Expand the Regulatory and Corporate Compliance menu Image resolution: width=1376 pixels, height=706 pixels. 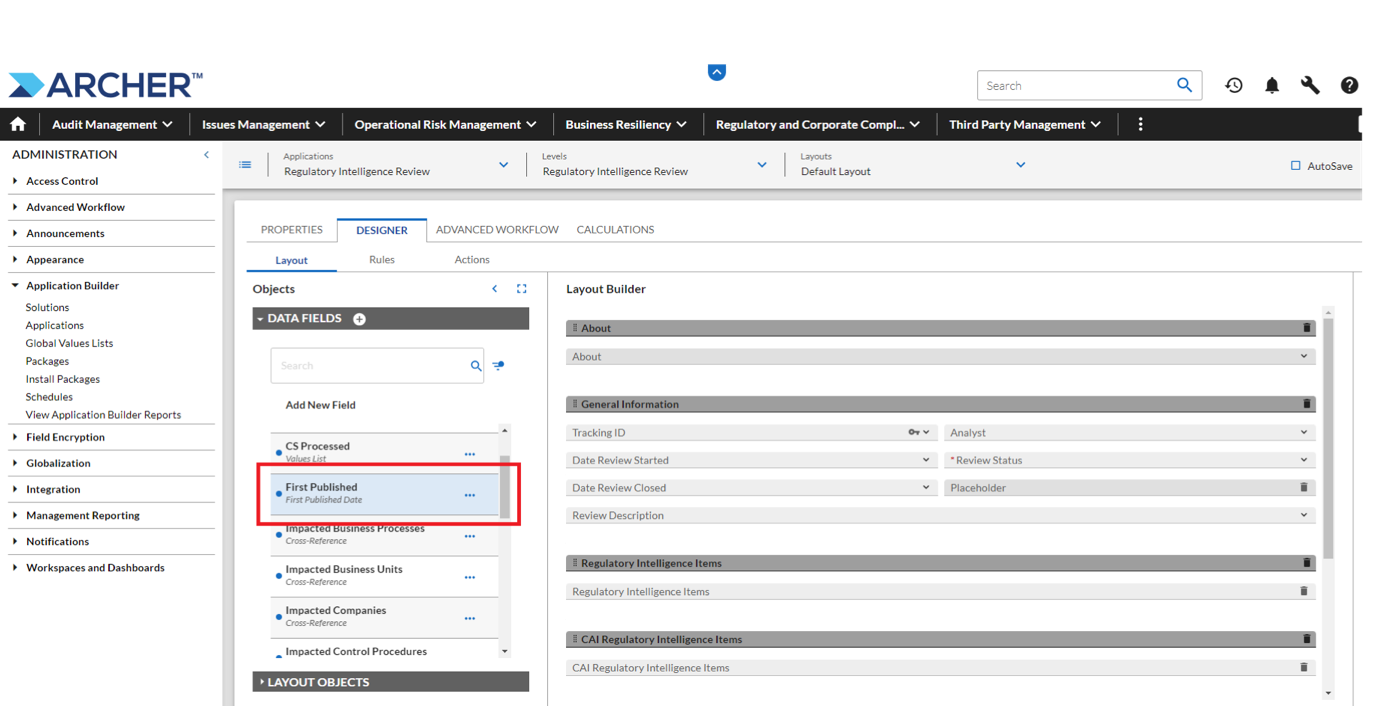coord(818,124)
